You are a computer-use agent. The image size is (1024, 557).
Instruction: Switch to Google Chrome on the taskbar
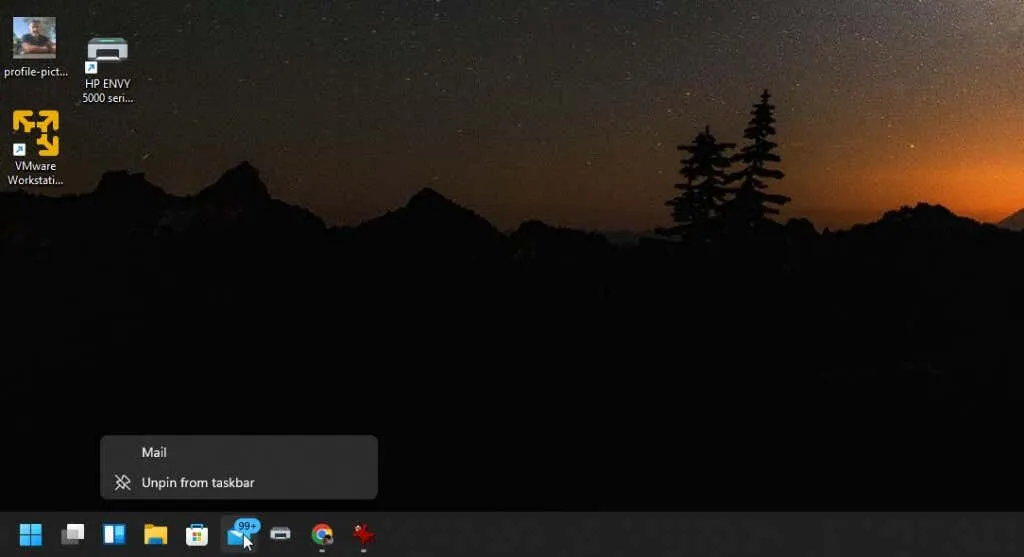[x=322, y=535]
